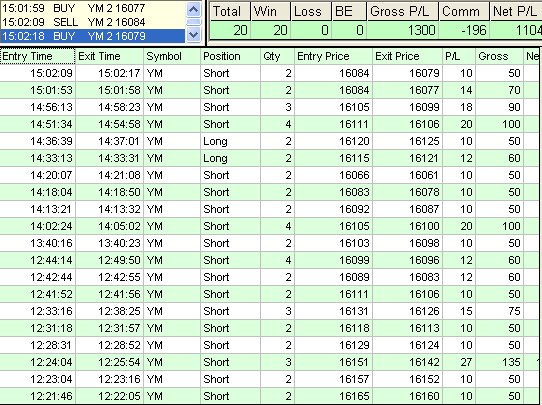Click exit price 16099 cell

(x=407, y=107)
